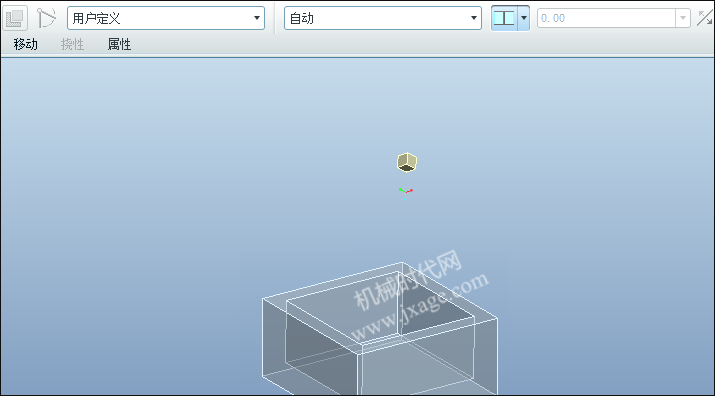Open the 属性 tab
The width and height of the screenshot is (715, 396).
pyautogui.click(x=119, y=44)
